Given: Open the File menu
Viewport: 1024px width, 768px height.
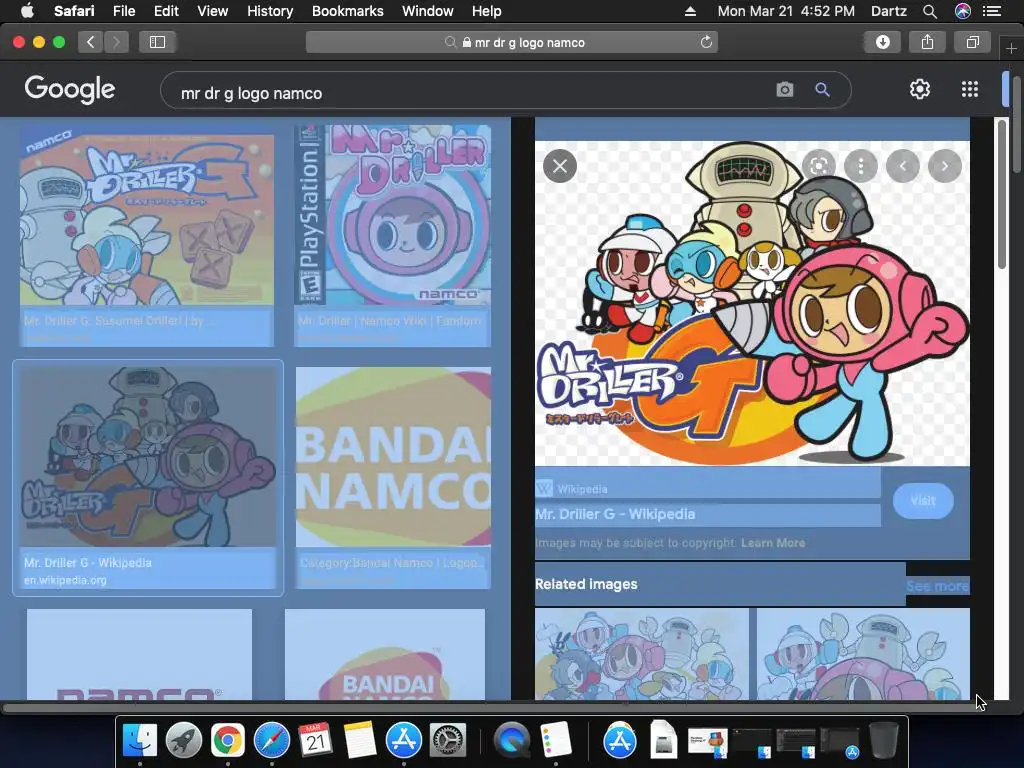Looking at the screenshot, I should click(124, 11).
